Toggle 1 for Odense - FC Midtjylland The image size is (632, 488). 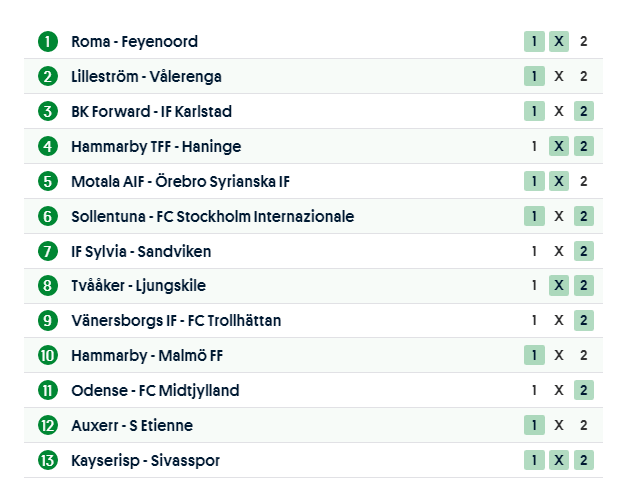[x=535, y=390]
